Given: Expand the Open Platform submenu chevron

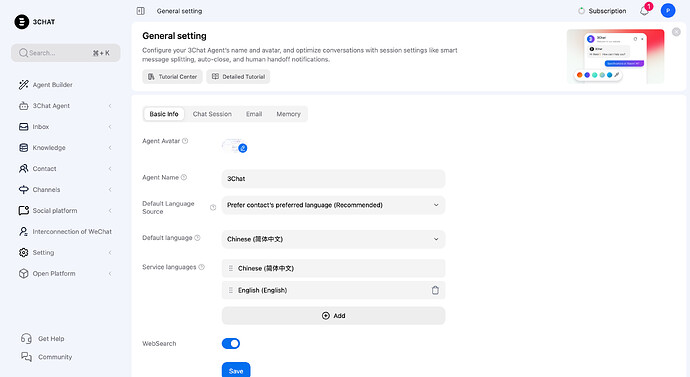Looking at the screenshot, I should (110, 274).
